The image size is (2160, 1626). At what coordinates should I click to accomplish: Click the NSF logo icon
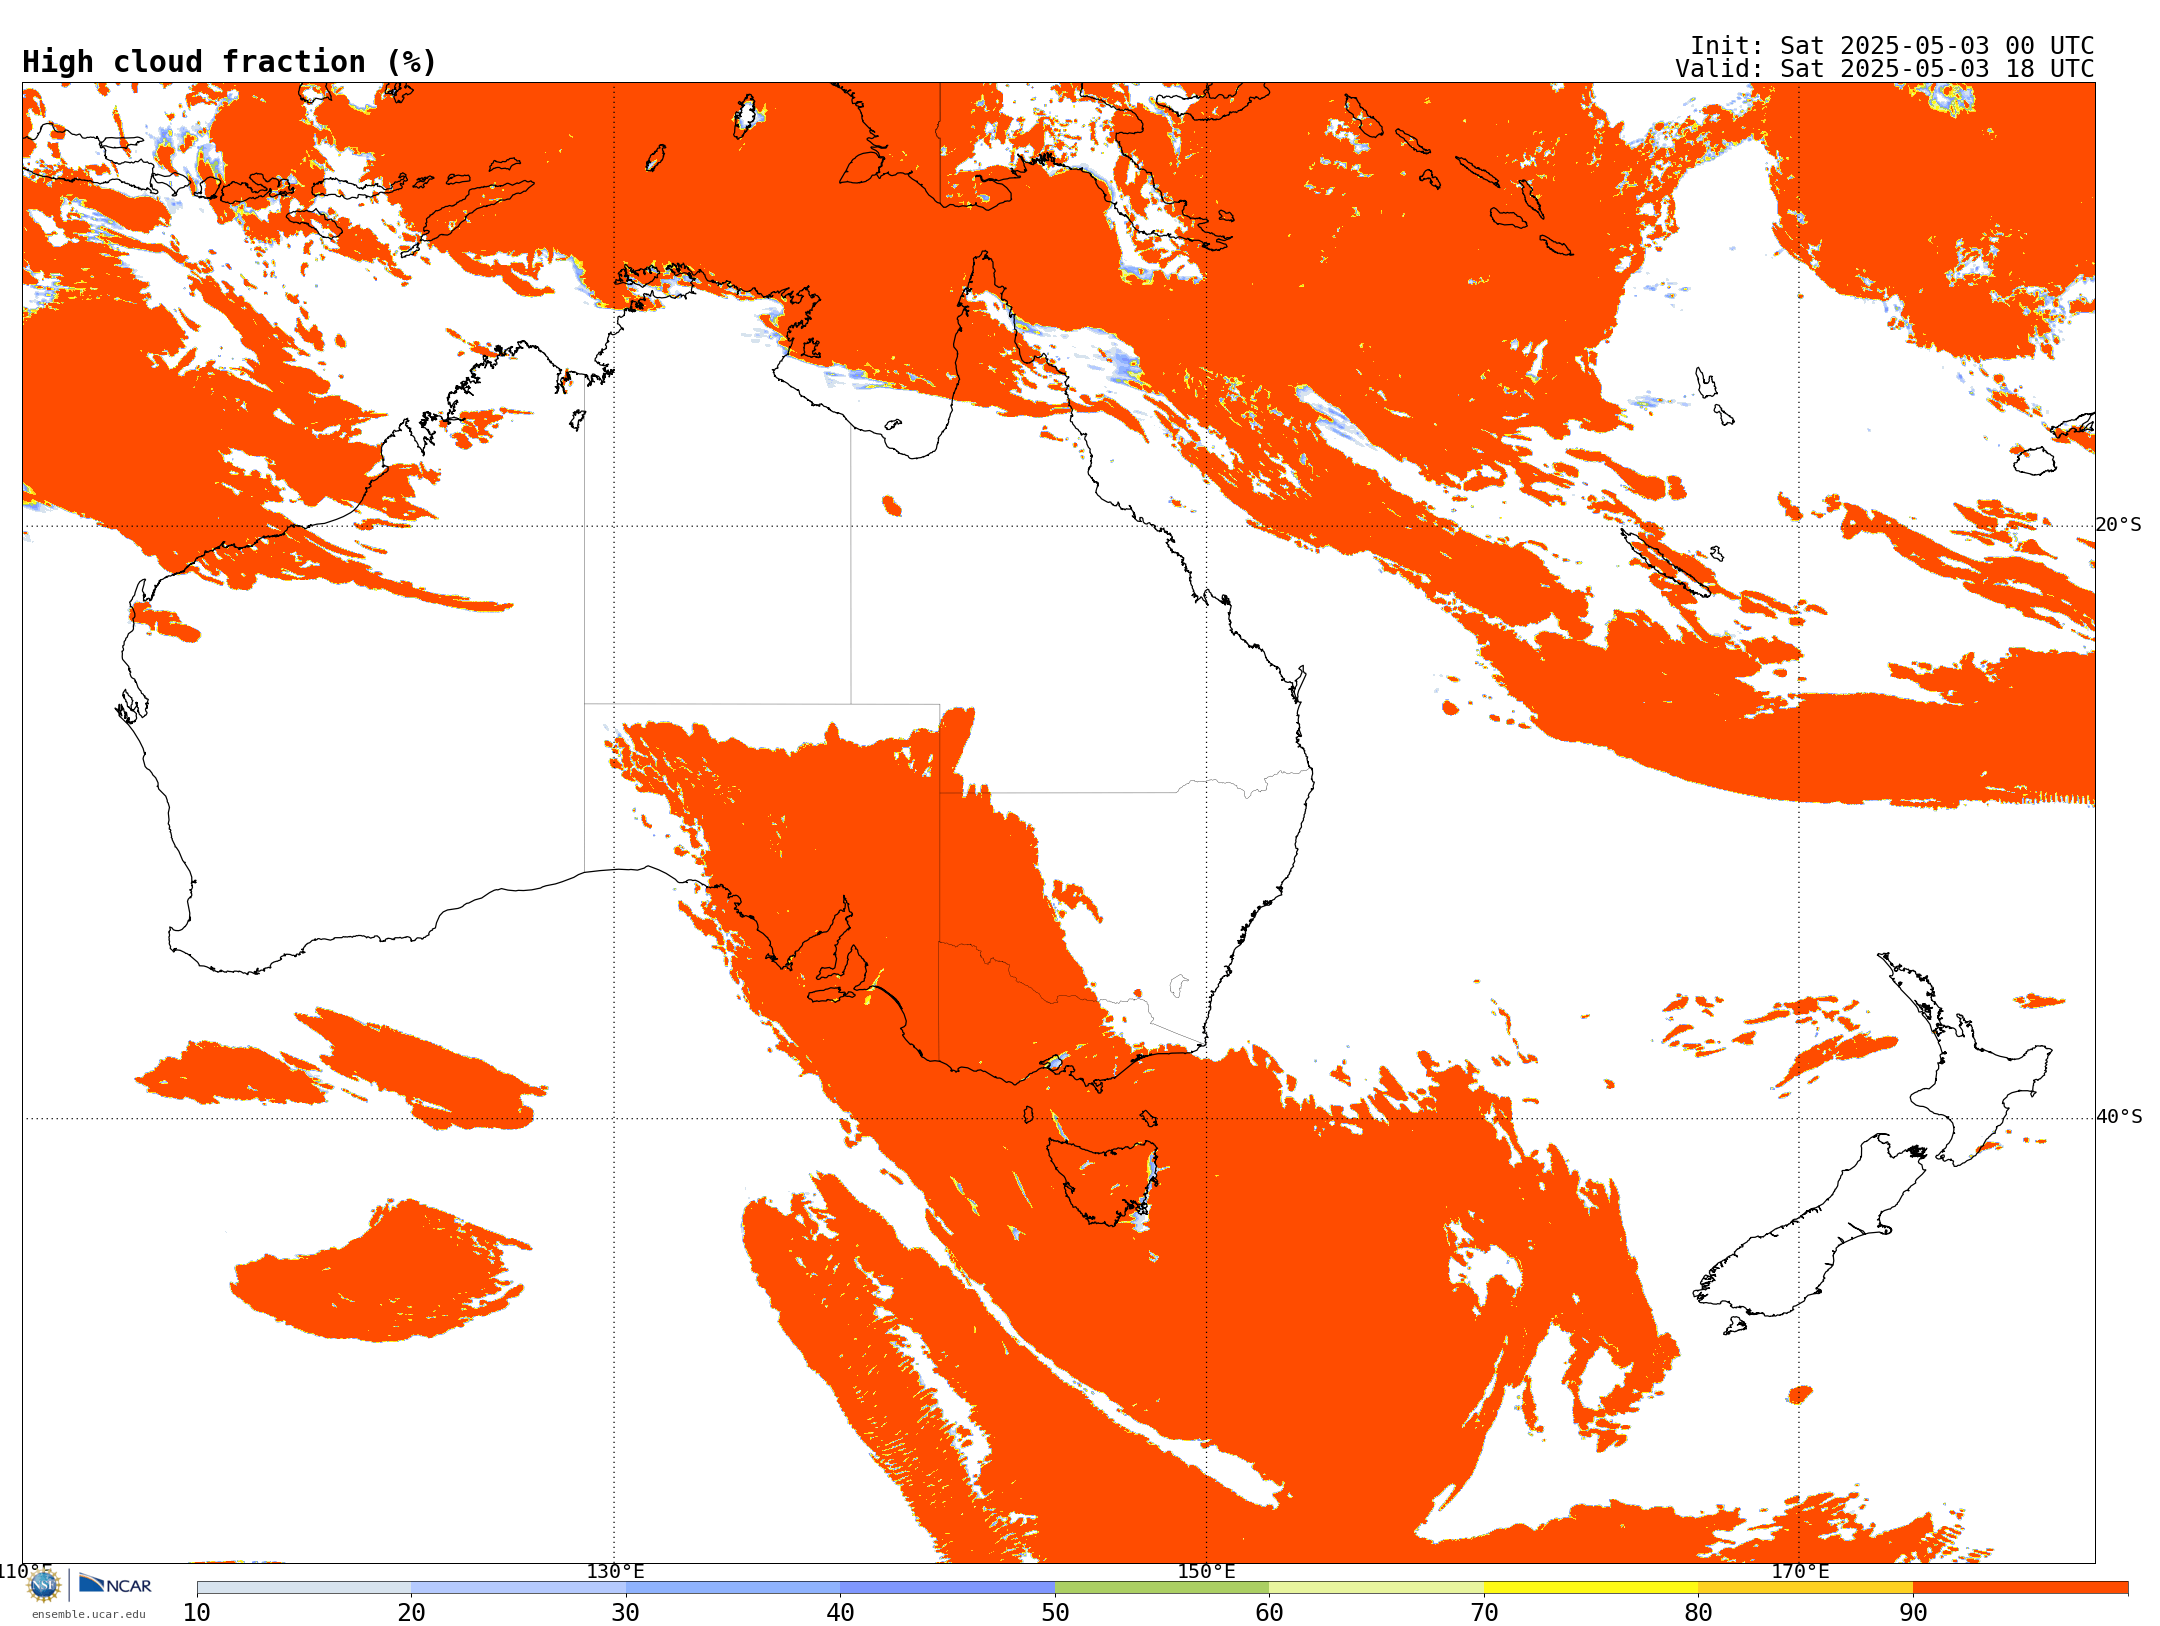43,1585
